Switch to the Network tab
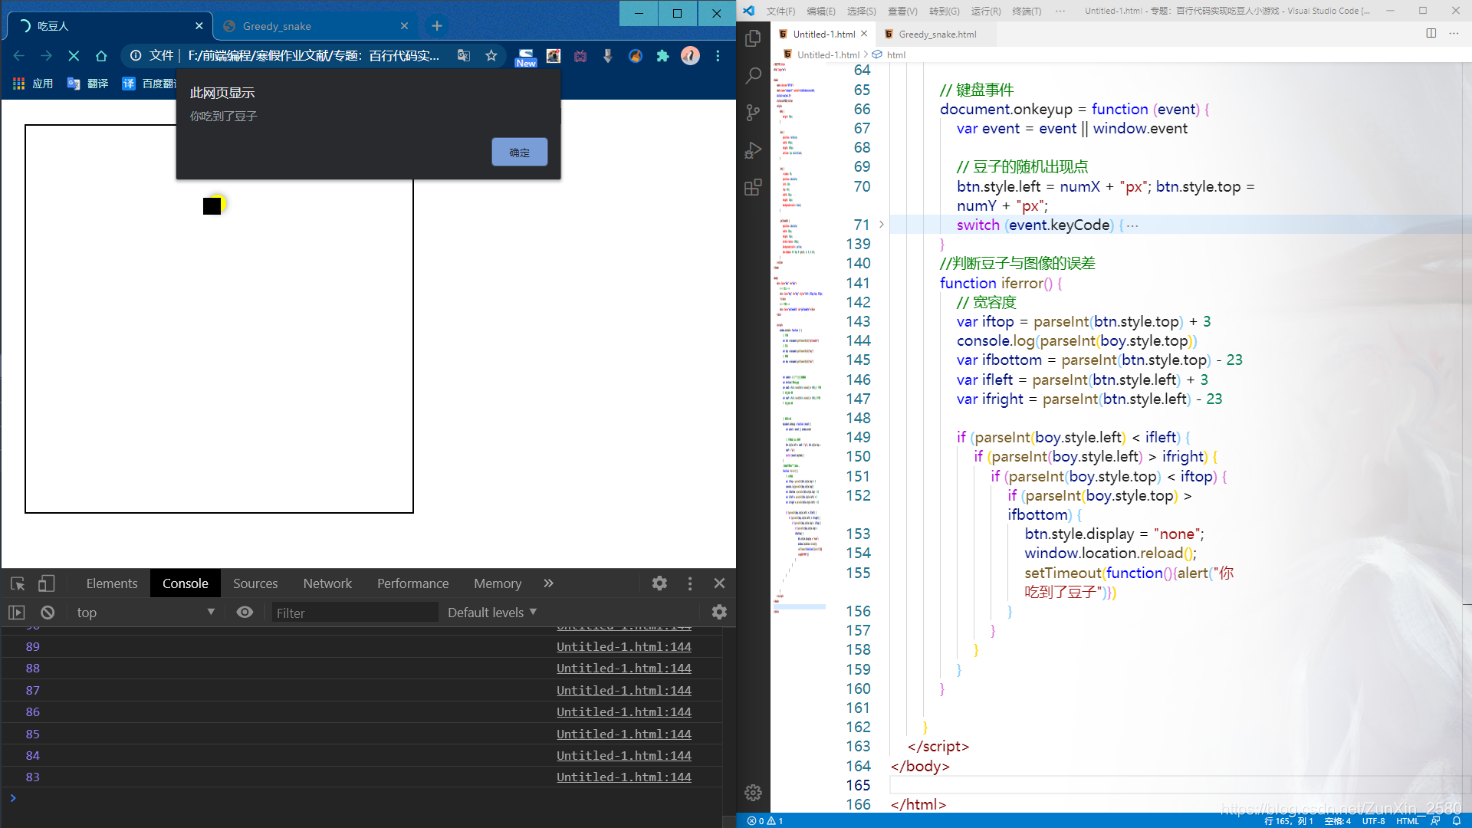 click(x=327, y=583)
